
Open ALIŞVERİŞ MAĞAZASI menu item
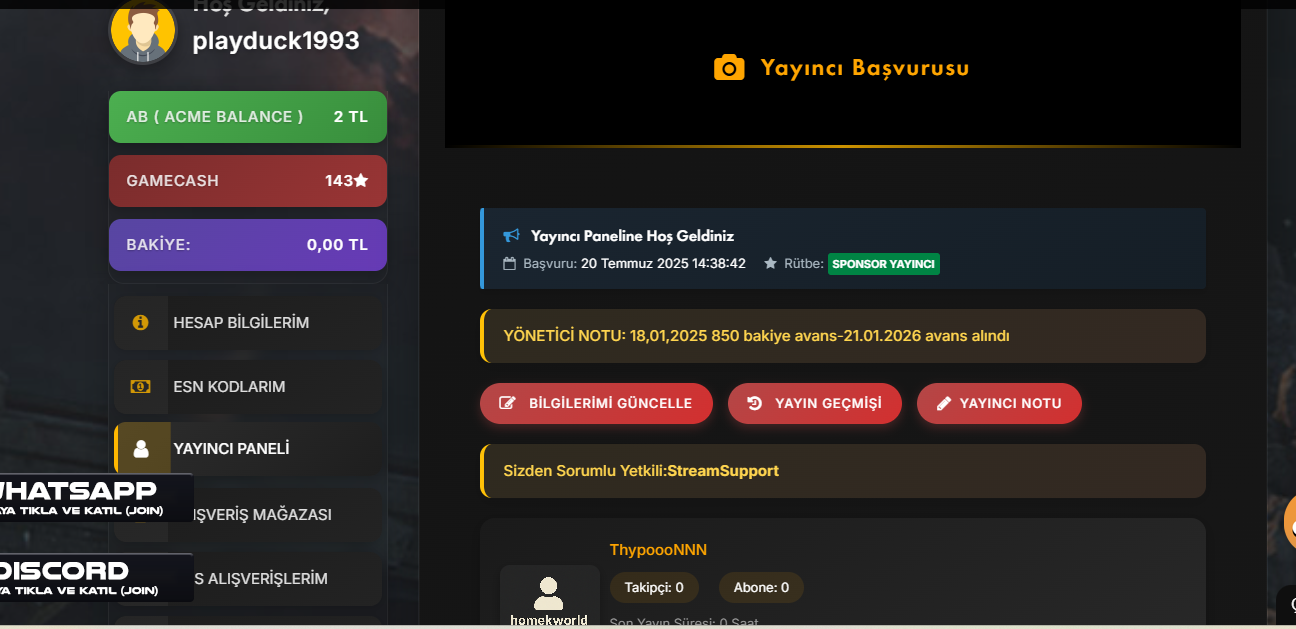[262, 514]
